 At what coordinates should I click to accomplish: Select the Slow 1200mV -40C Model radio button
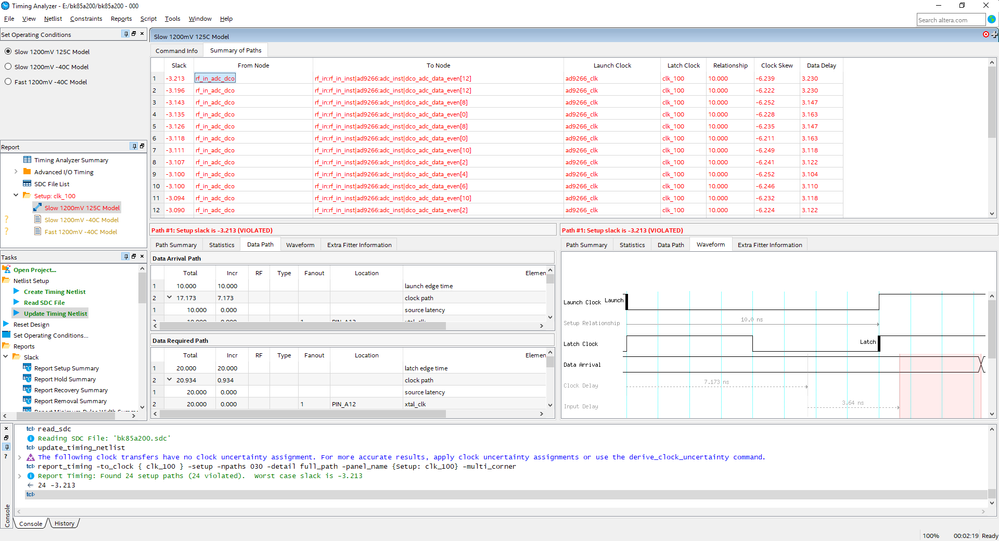coord(9,67)
